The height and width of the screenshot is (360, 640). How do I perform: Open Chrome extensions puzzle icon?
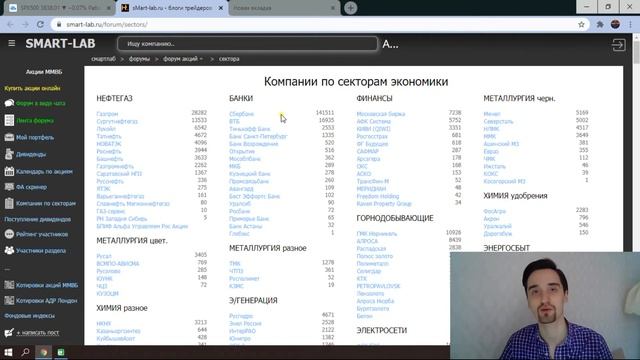(x=600, y=24)
